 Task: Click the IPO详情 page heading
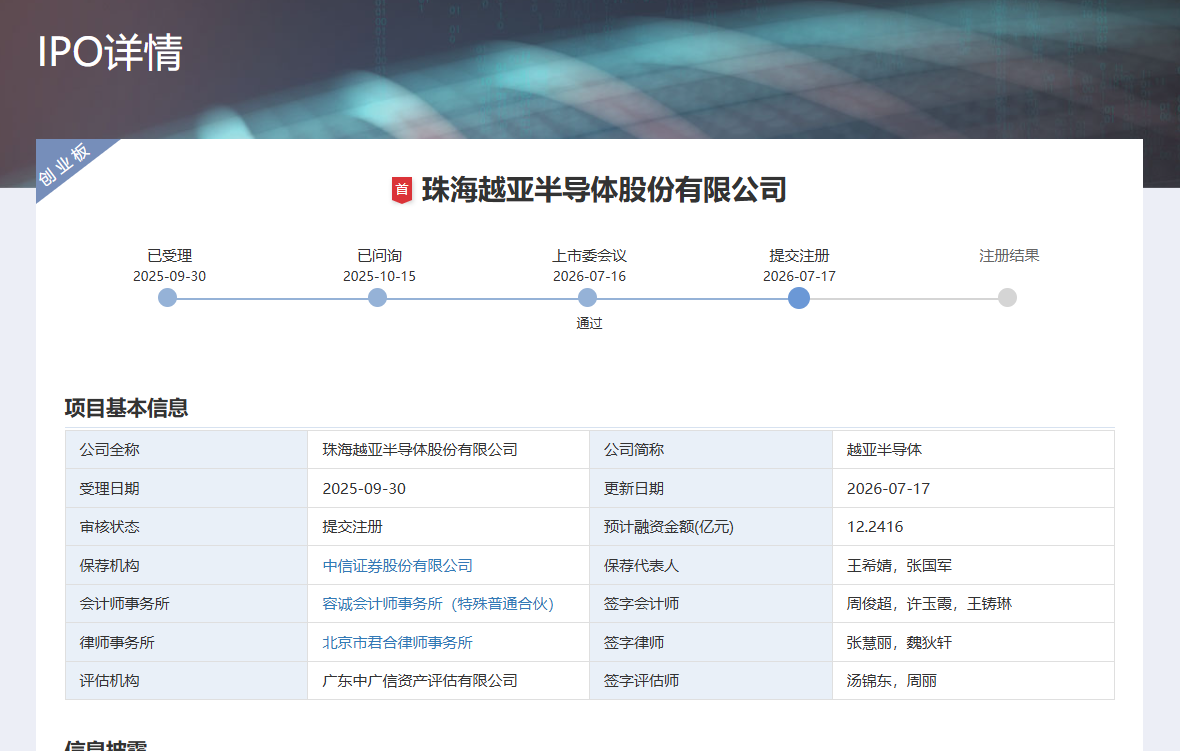click(110, 52)
